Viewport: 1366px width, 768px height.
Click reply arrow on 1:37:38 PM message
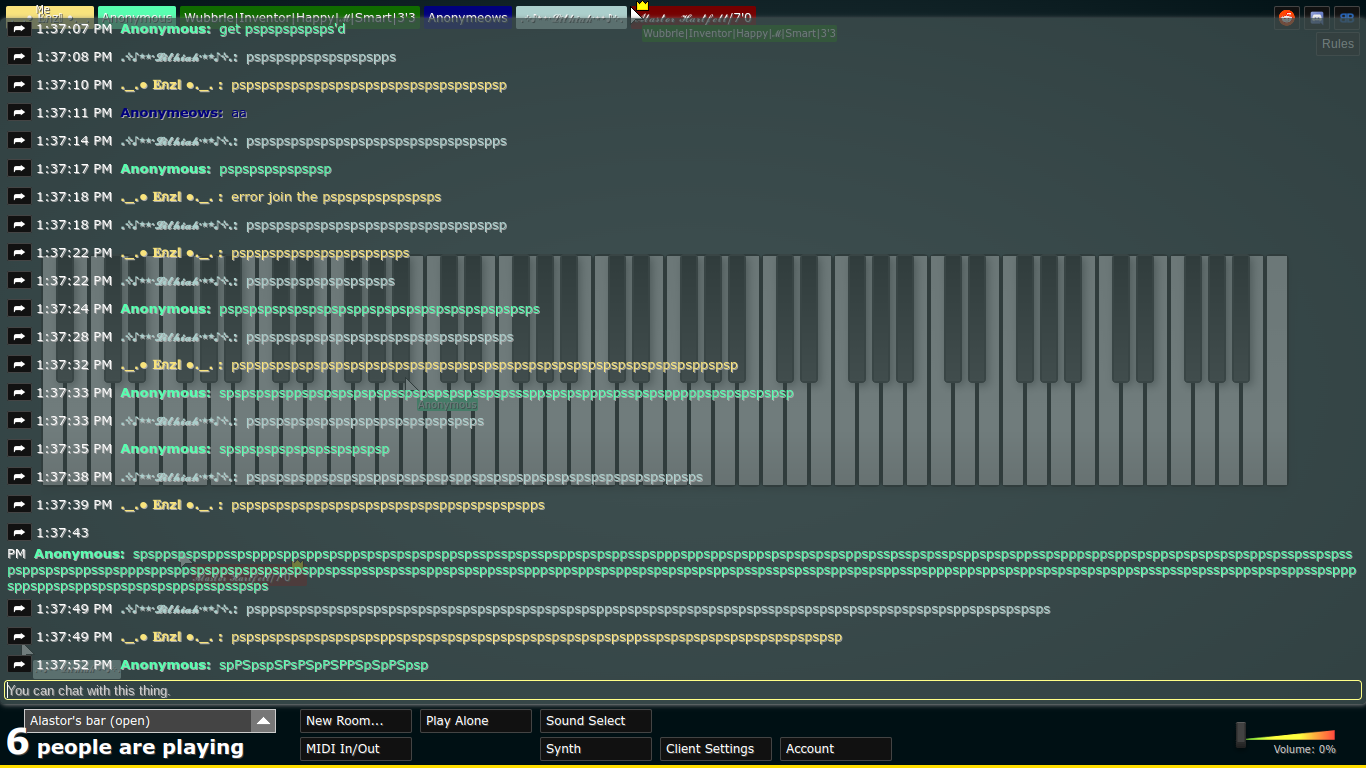[19, 477]
